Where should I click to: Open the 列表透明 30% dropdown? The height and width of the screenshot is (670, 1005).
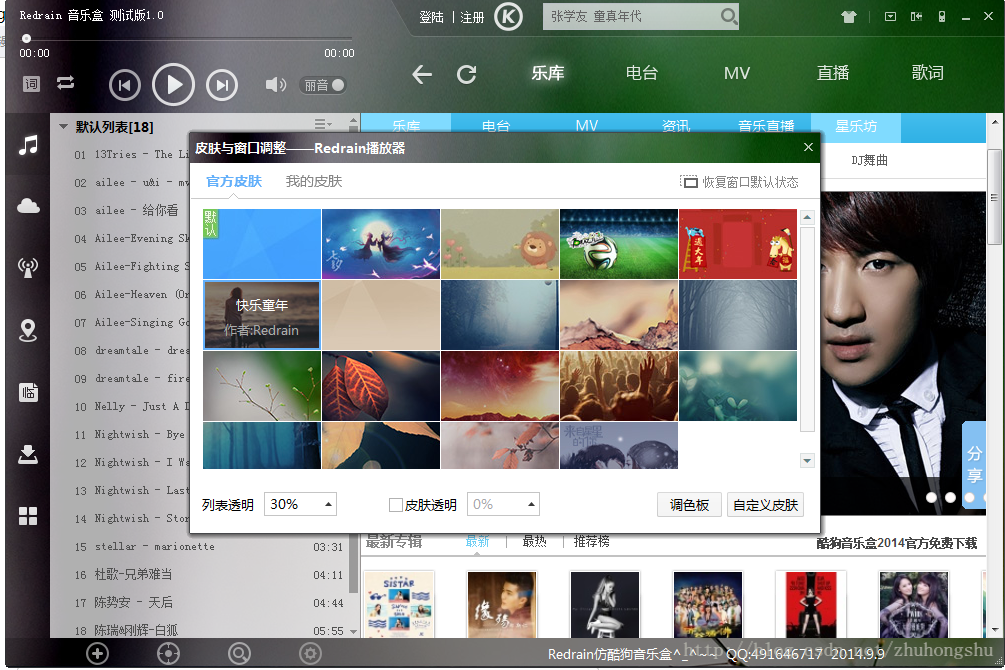click(301, 505)
